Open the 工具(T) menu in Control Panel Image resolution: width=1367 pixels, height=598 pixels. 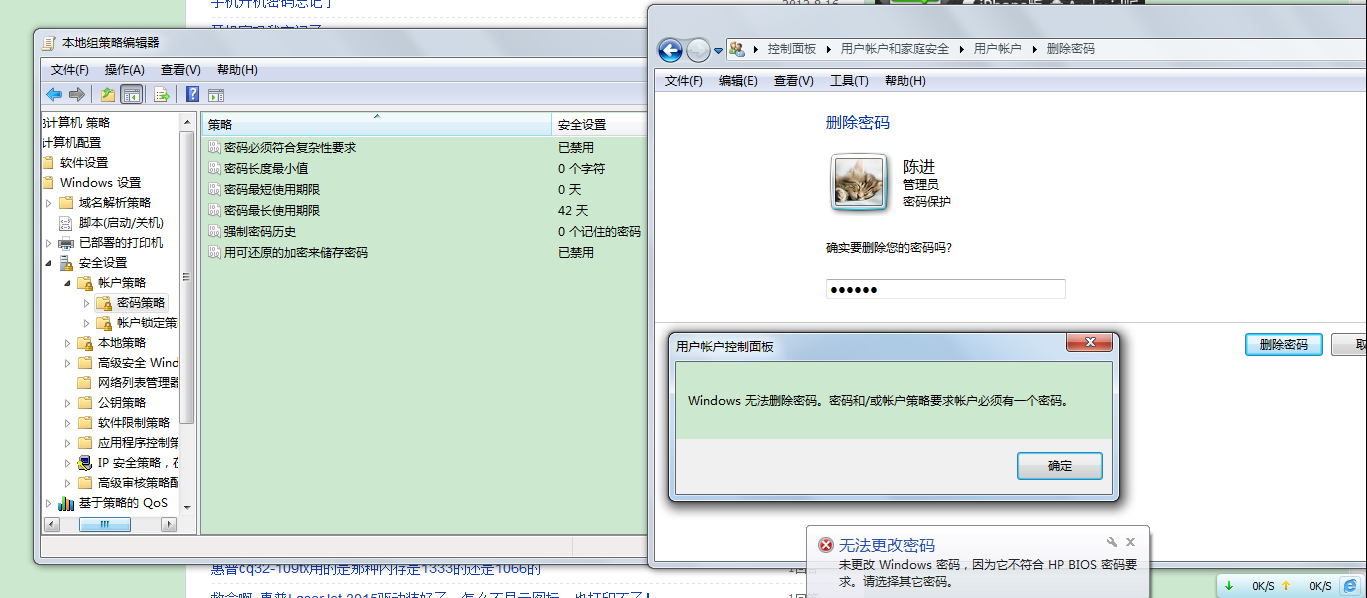click(x=849, y=81)
